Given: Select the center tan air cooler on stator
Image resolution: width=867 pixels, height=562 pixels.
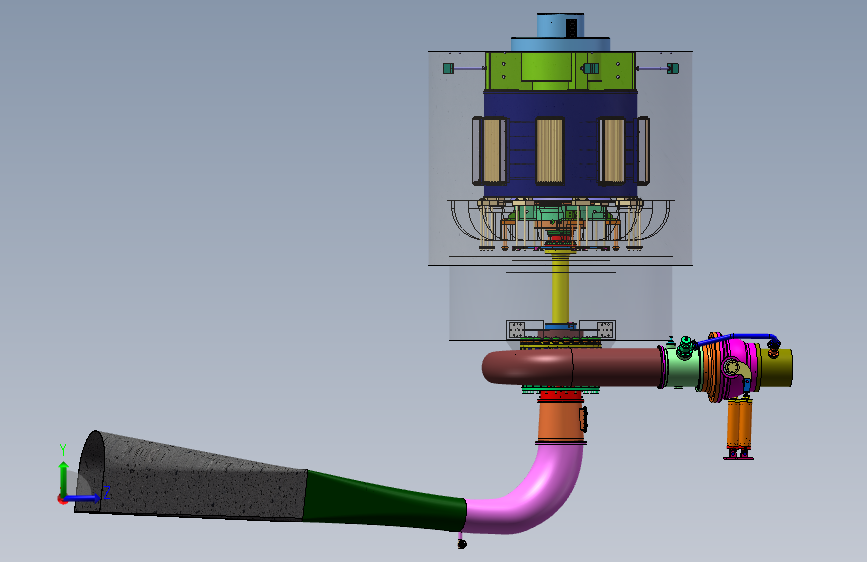Looking at the screenshot, I should point(549,150).
